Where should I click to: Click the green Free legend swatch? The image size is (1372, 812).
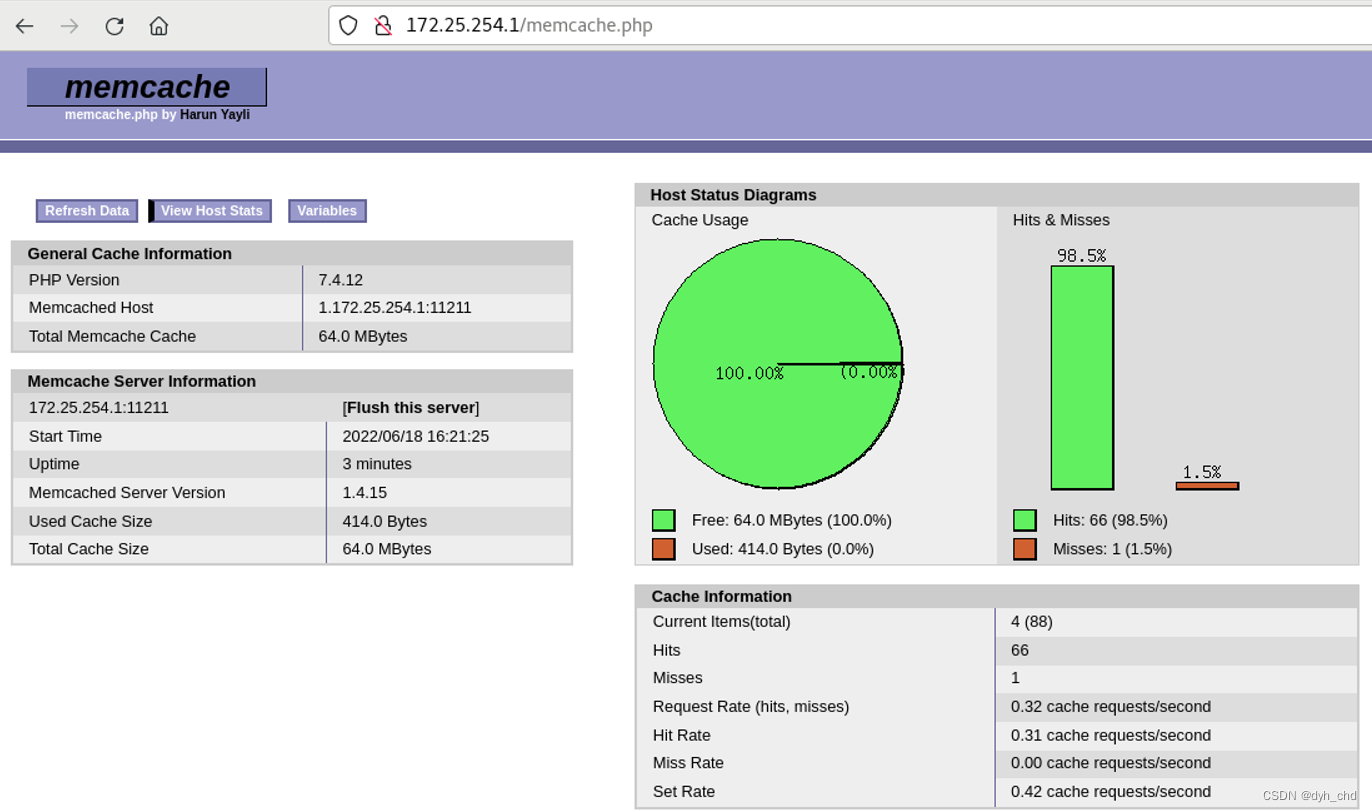[x=665, y=520]
